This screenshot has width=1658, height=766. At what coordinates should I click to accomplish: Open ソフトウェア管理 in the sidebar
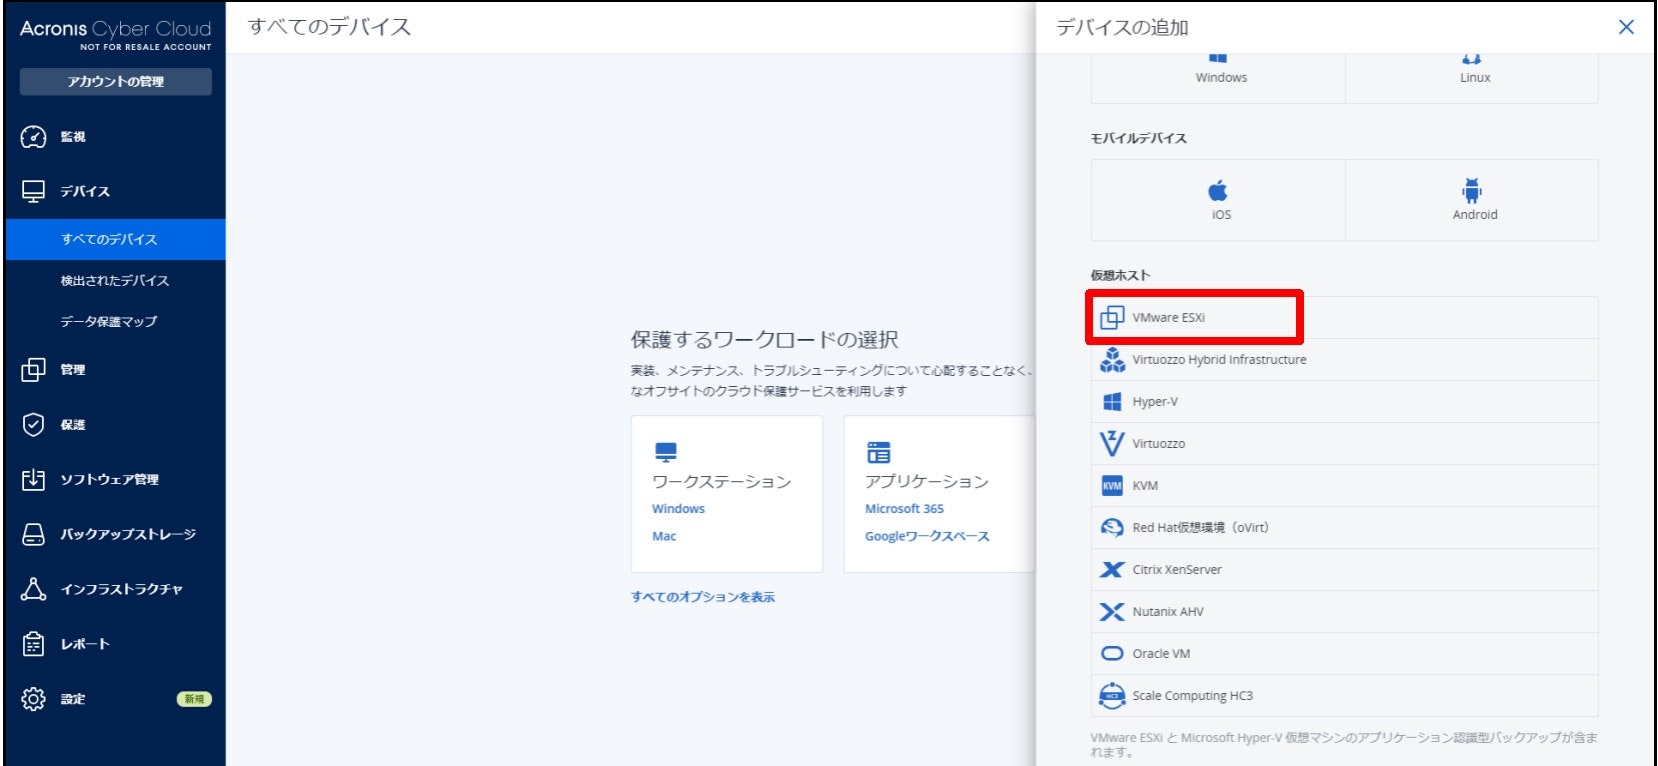110,480
